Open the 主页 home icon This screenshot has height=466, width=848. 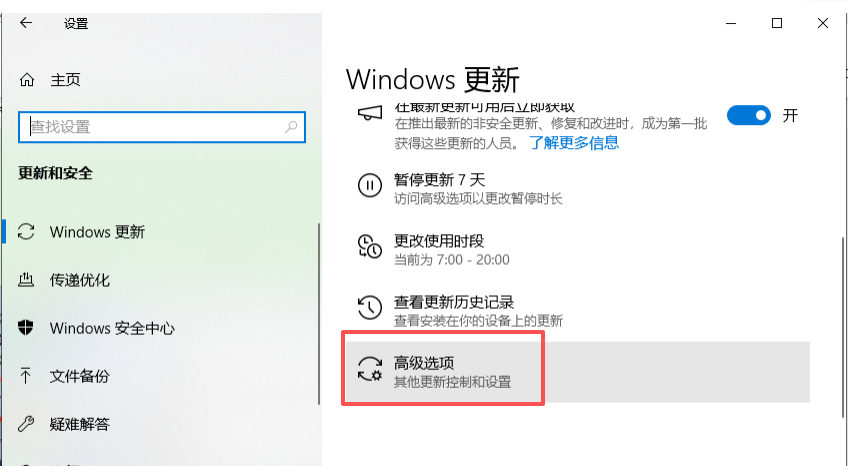tap(26, 80)
